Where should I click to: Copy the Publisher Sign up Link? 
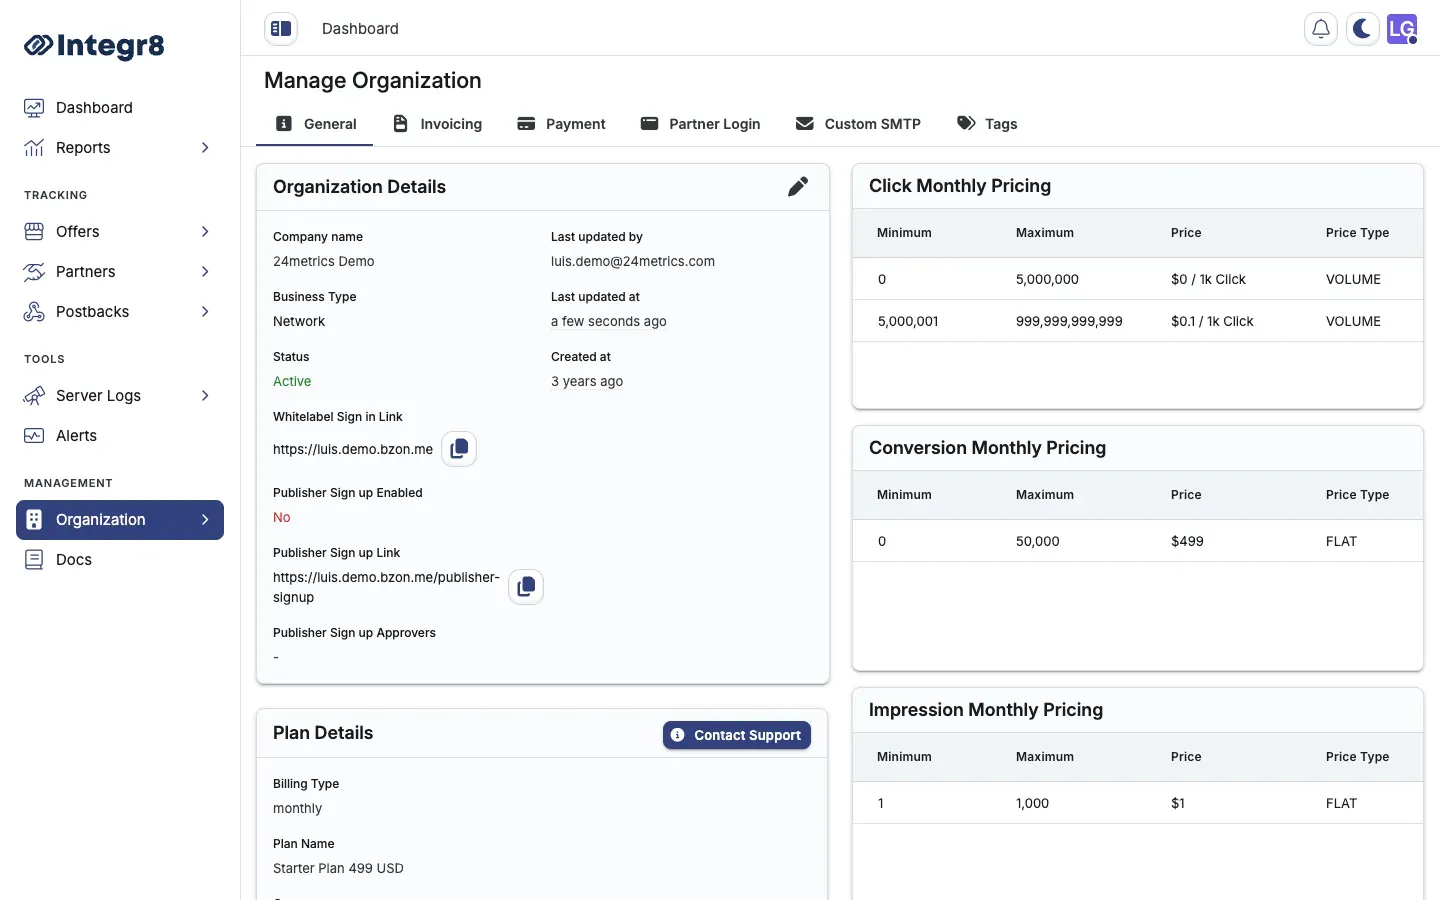pyautogui.click(x=526, y=587)
